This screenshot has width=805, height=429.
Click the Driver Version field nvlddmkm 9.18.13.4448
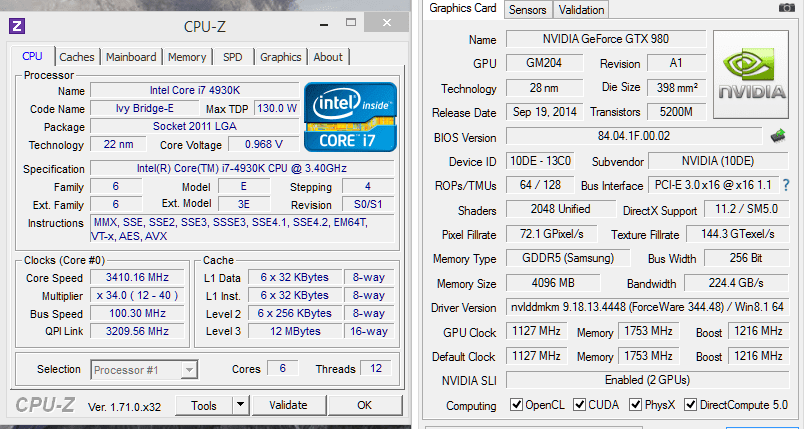647,307
